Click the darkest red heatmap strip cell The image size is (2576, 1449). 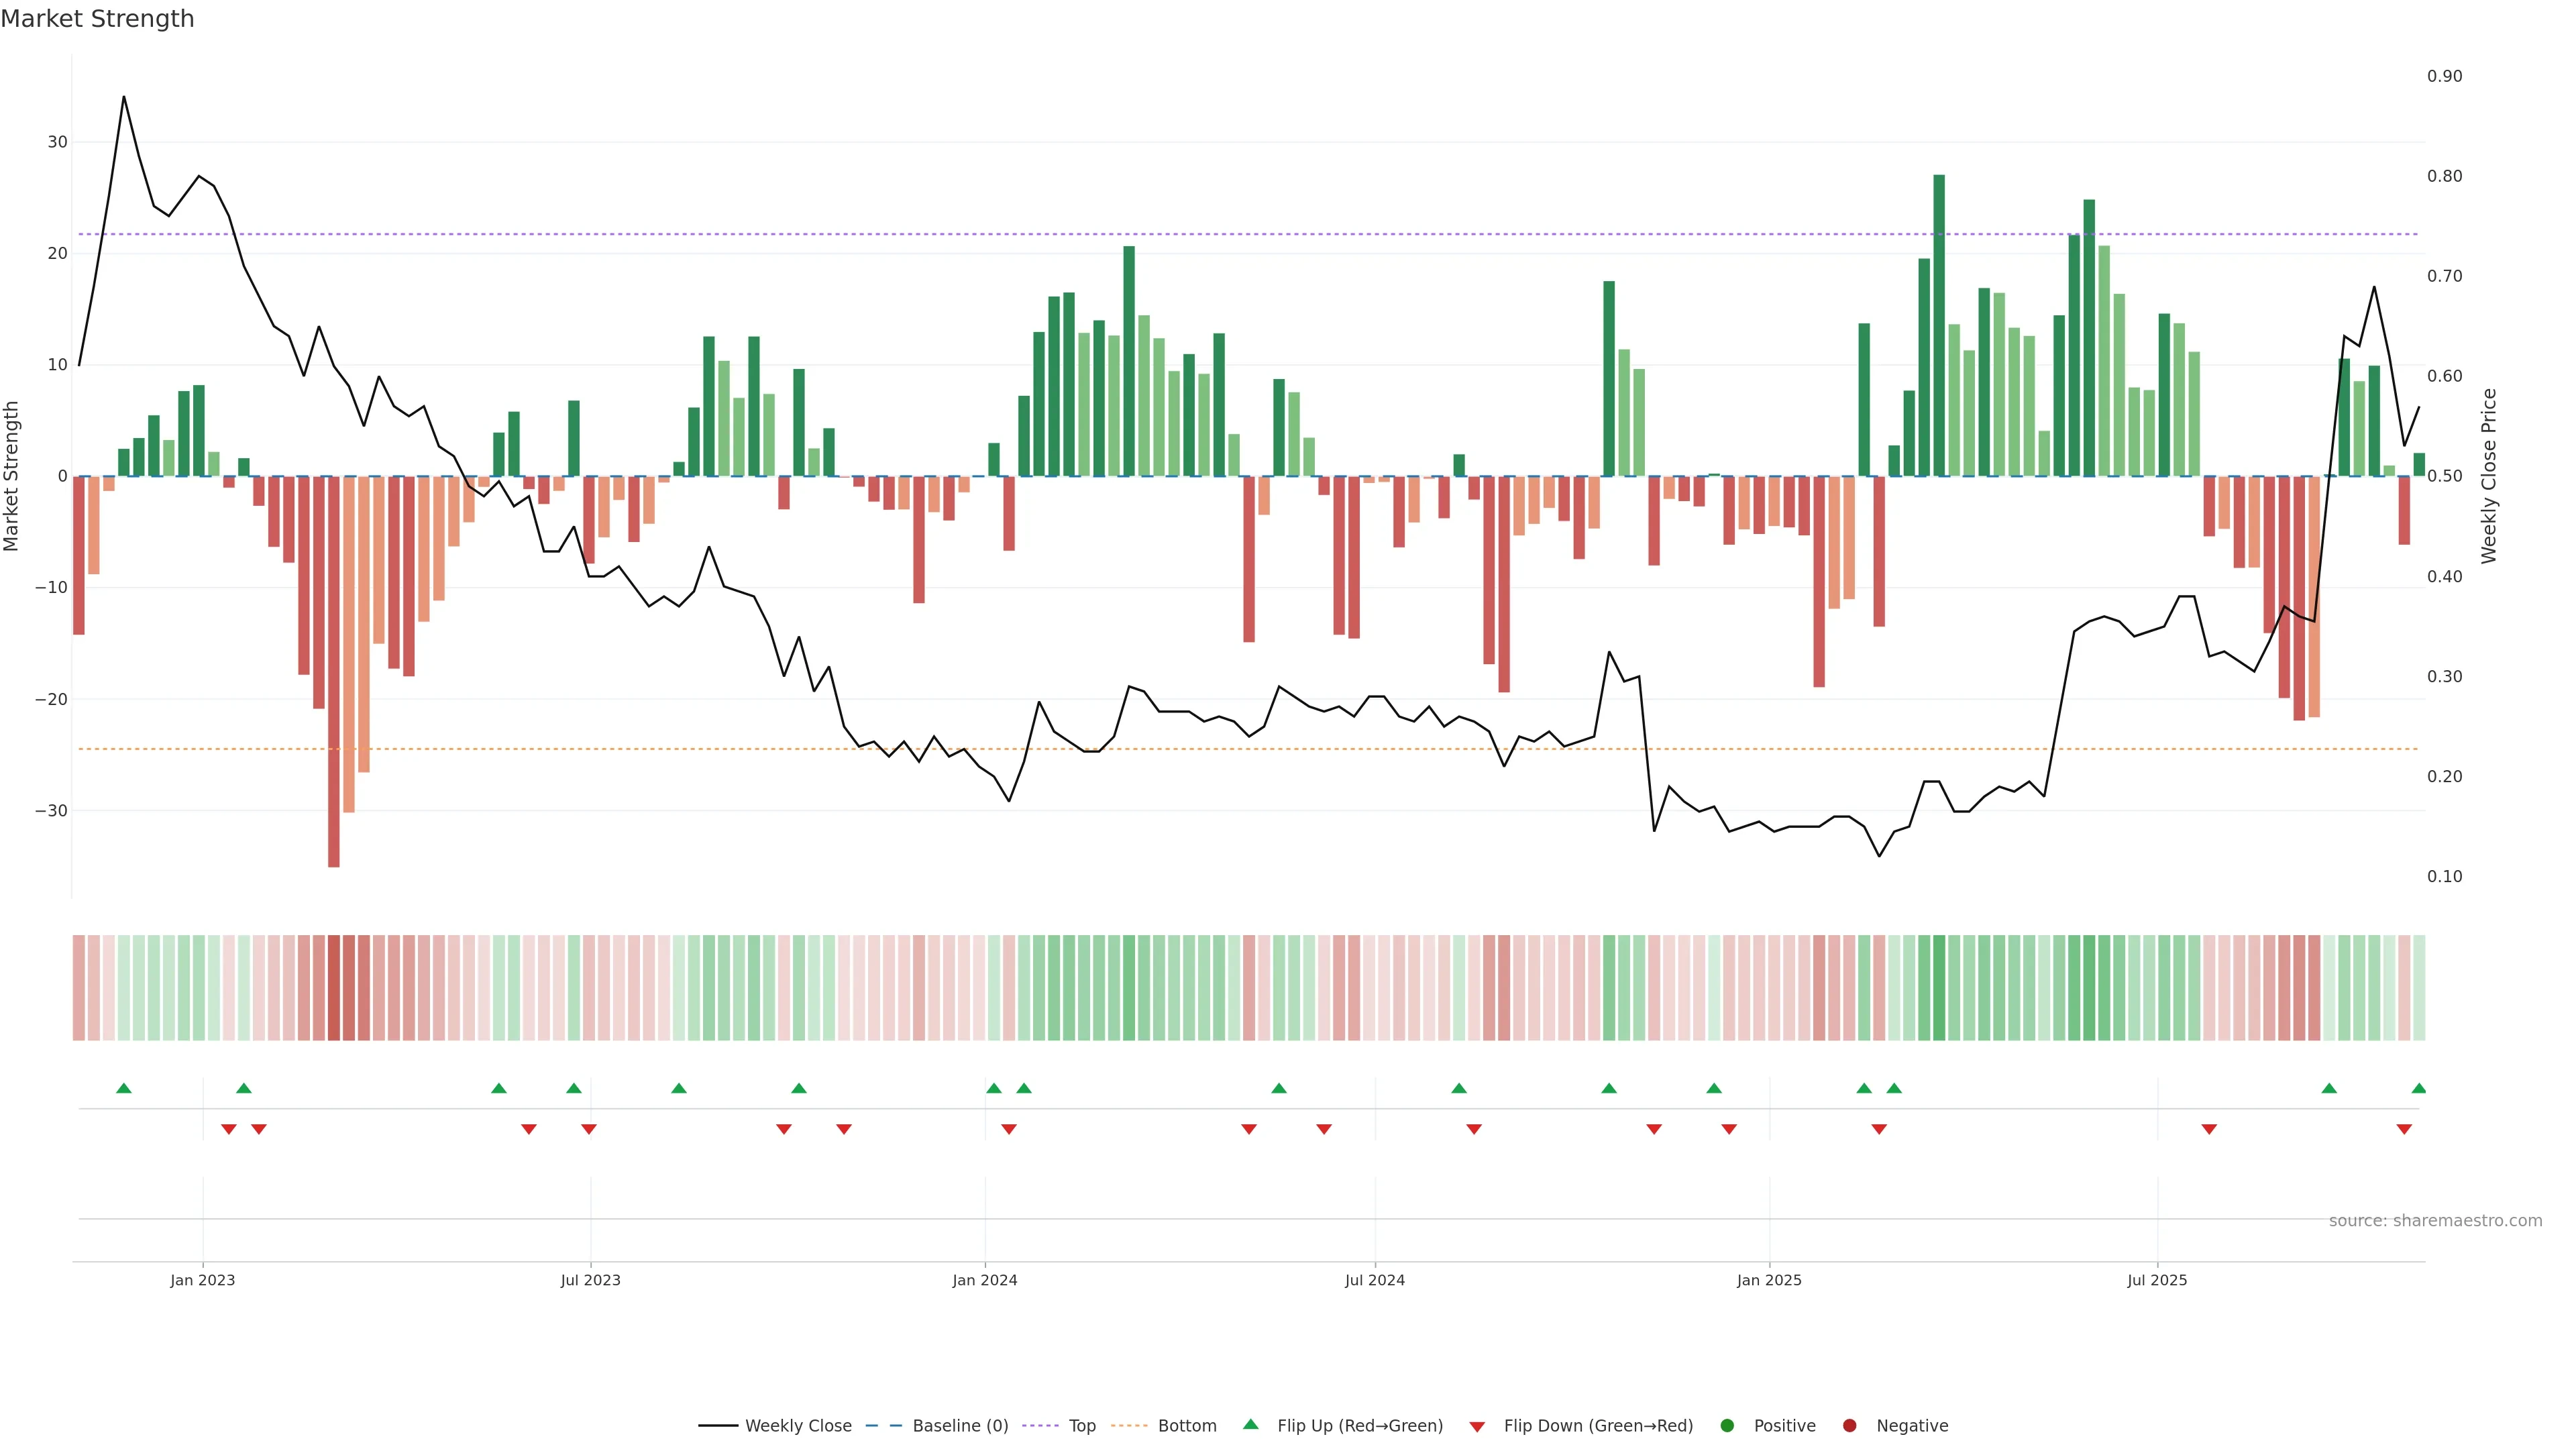click(x=334, y=988)
